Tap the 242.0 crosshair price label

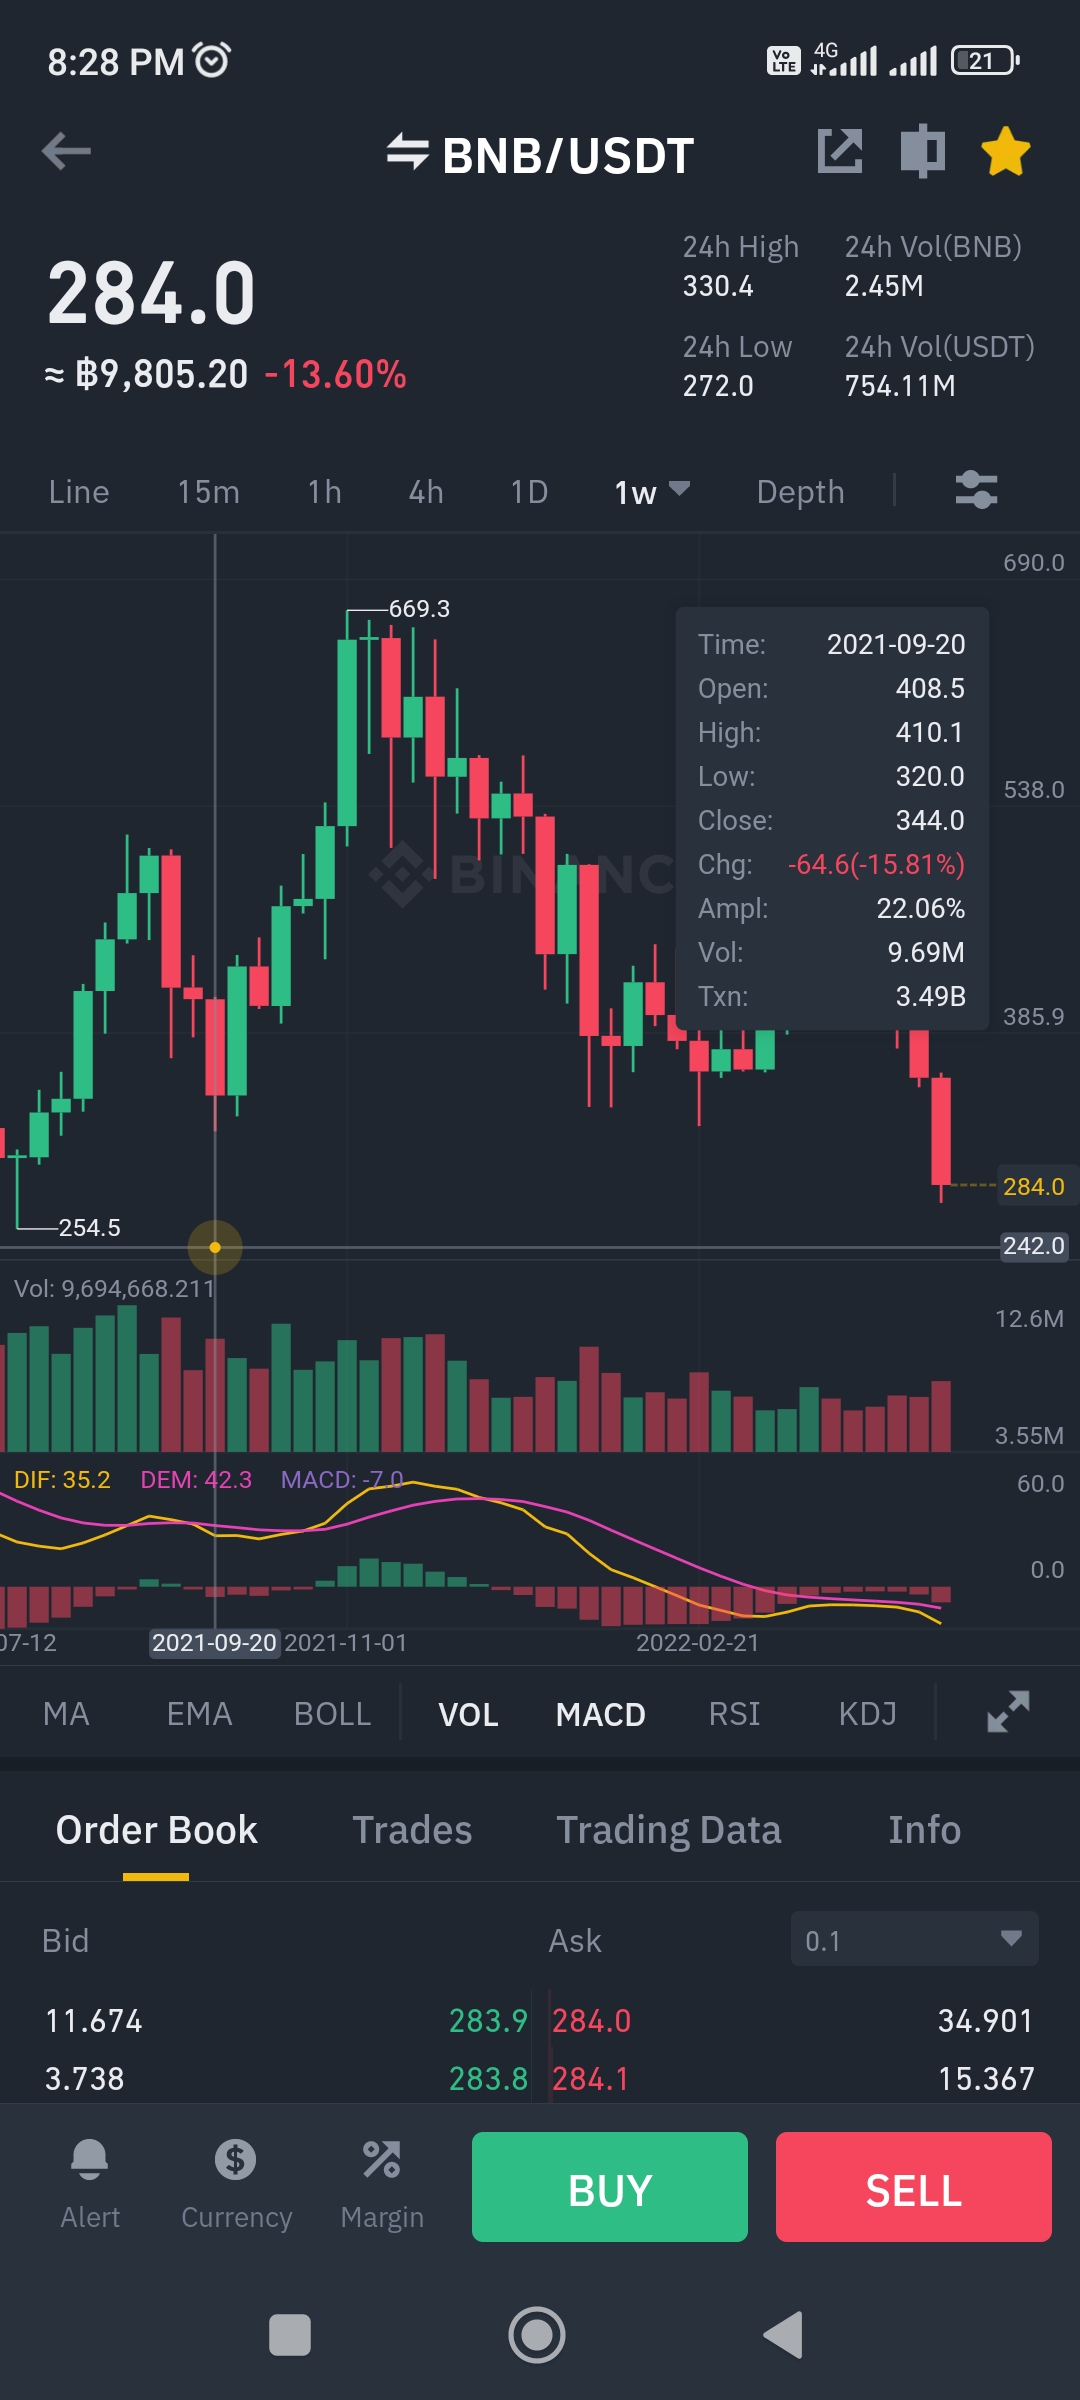[1034, 1246]
